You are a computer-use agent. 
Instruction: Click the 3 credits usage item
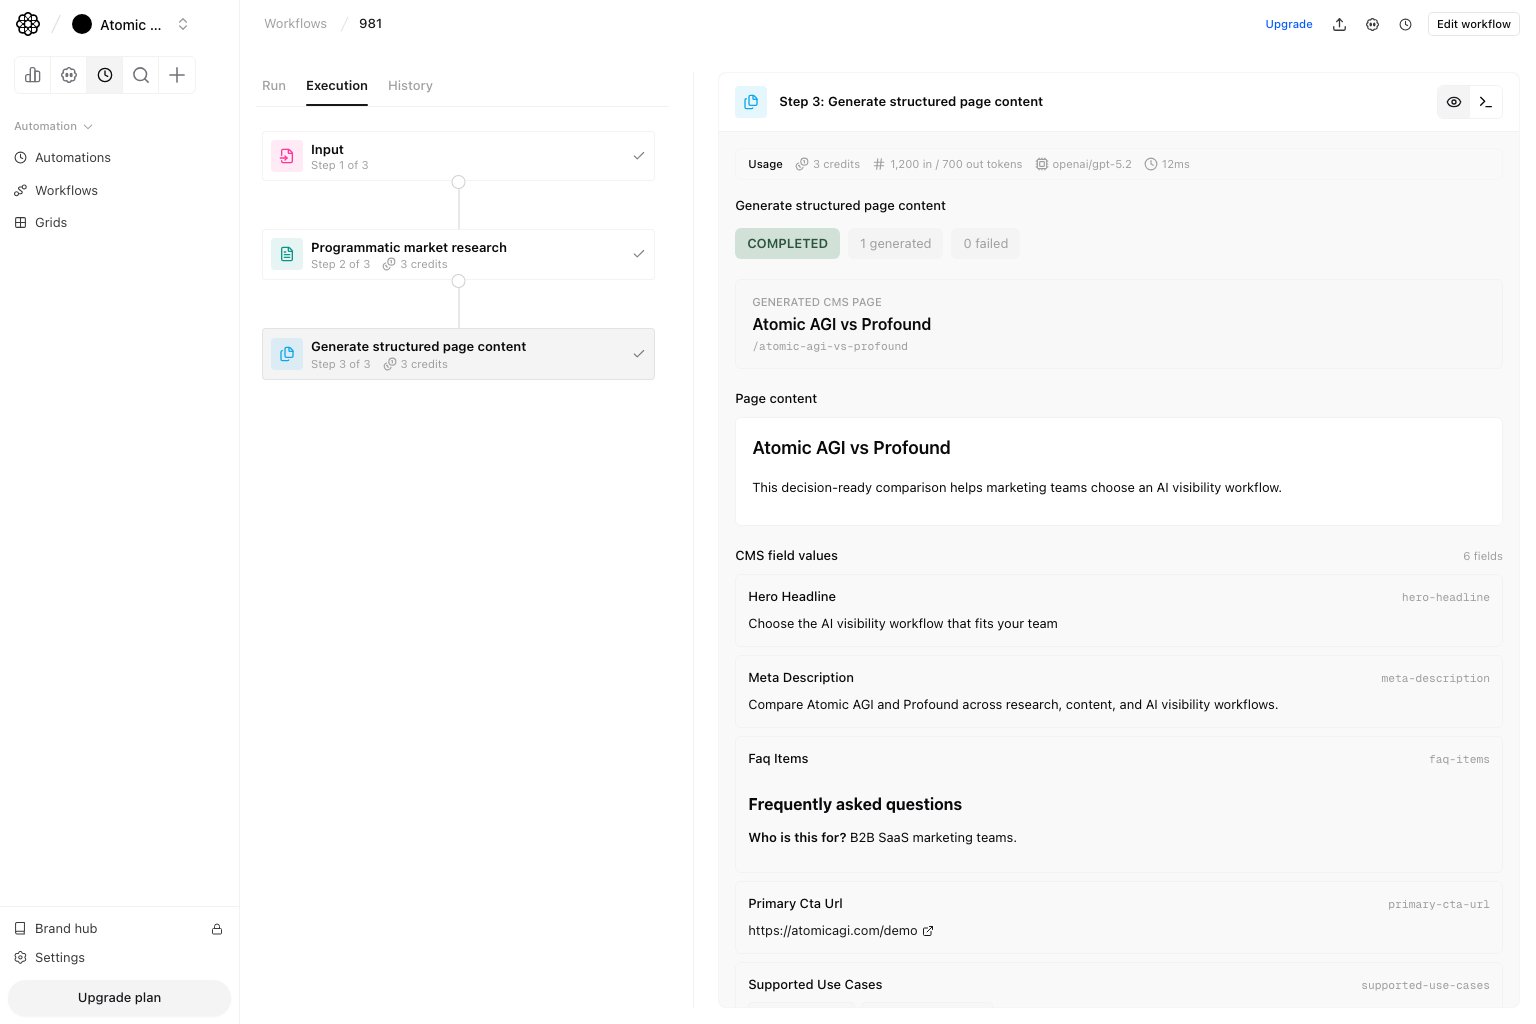(x=827, y=164)
